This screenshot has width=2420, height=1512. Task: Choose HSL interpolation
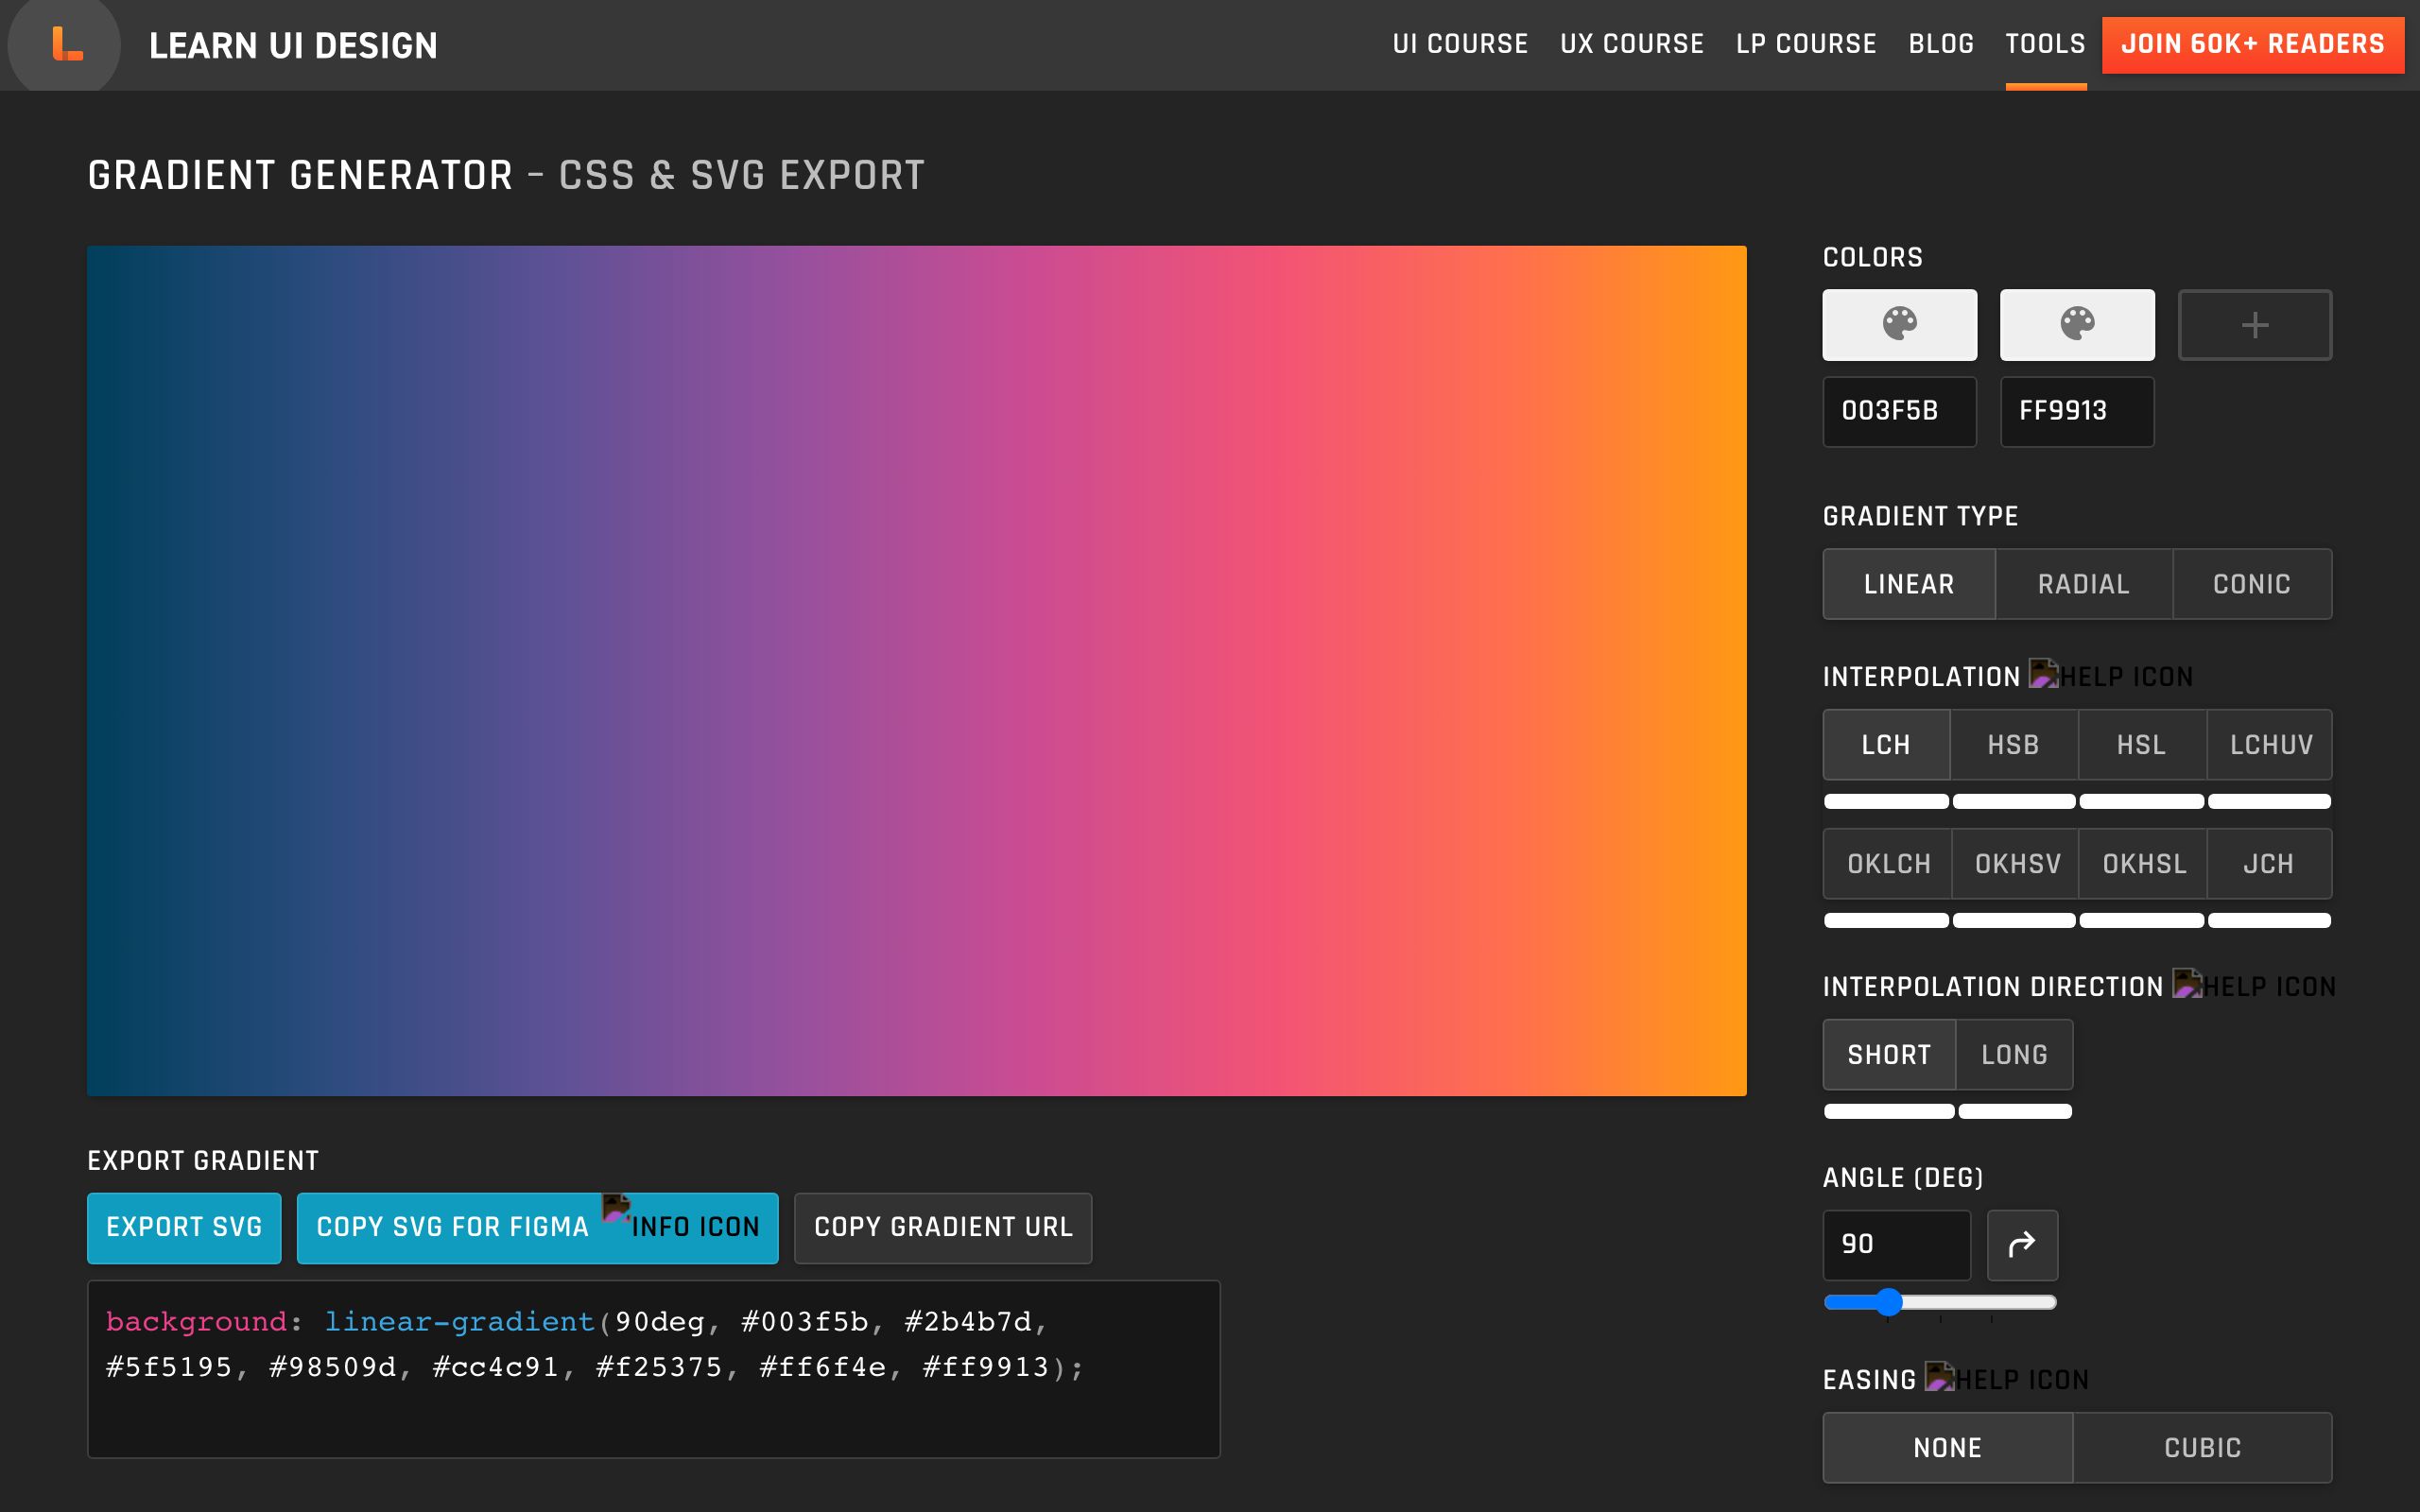2141,745
